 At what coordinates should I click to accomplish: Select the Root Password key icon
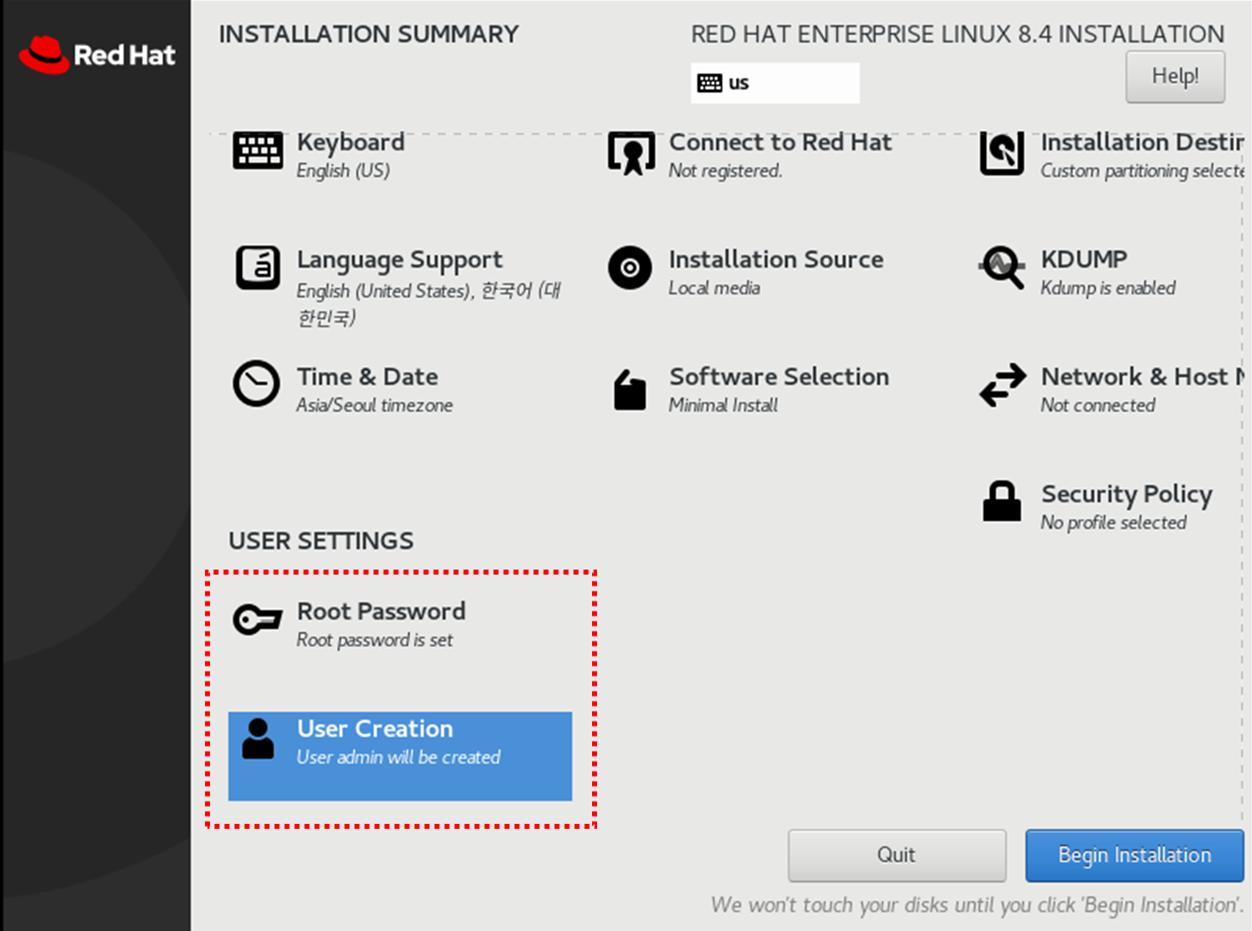coord(257,620)
